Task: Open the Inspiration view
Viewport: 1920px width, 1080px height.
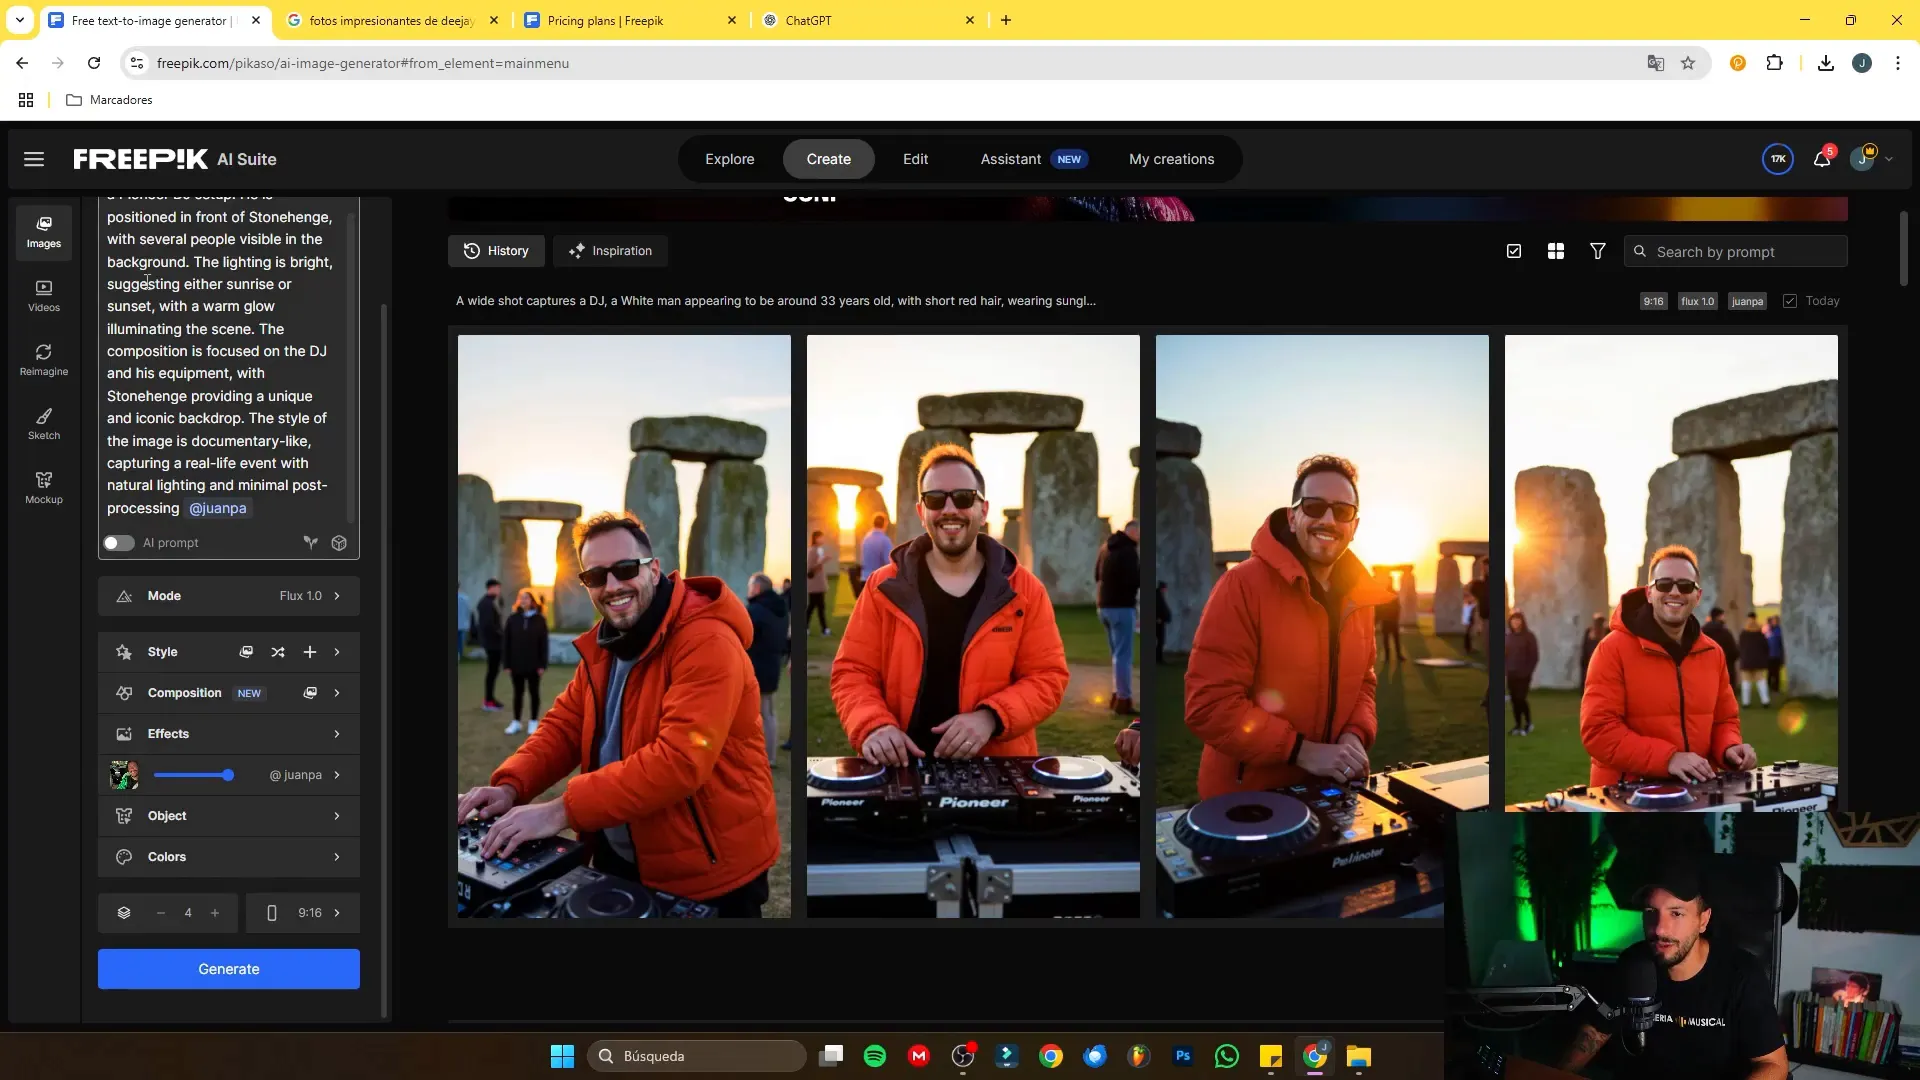Action: click(x=610, y=251)
